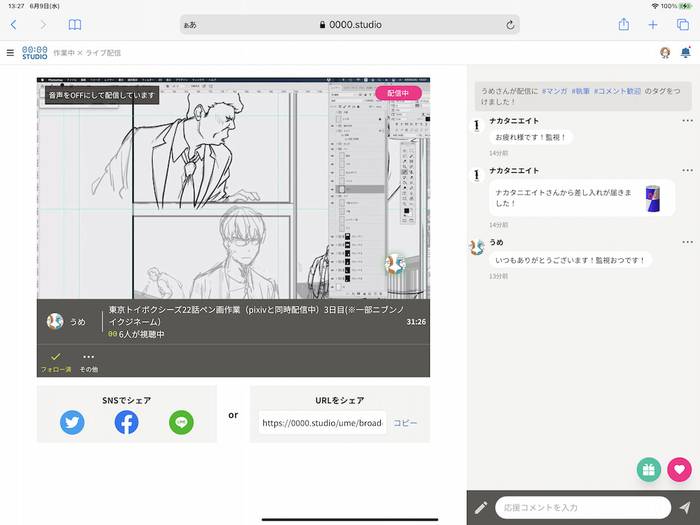The width and height of the screenshot is (700, 525).
Task: Share to Twitter
Action: (72, 422)
